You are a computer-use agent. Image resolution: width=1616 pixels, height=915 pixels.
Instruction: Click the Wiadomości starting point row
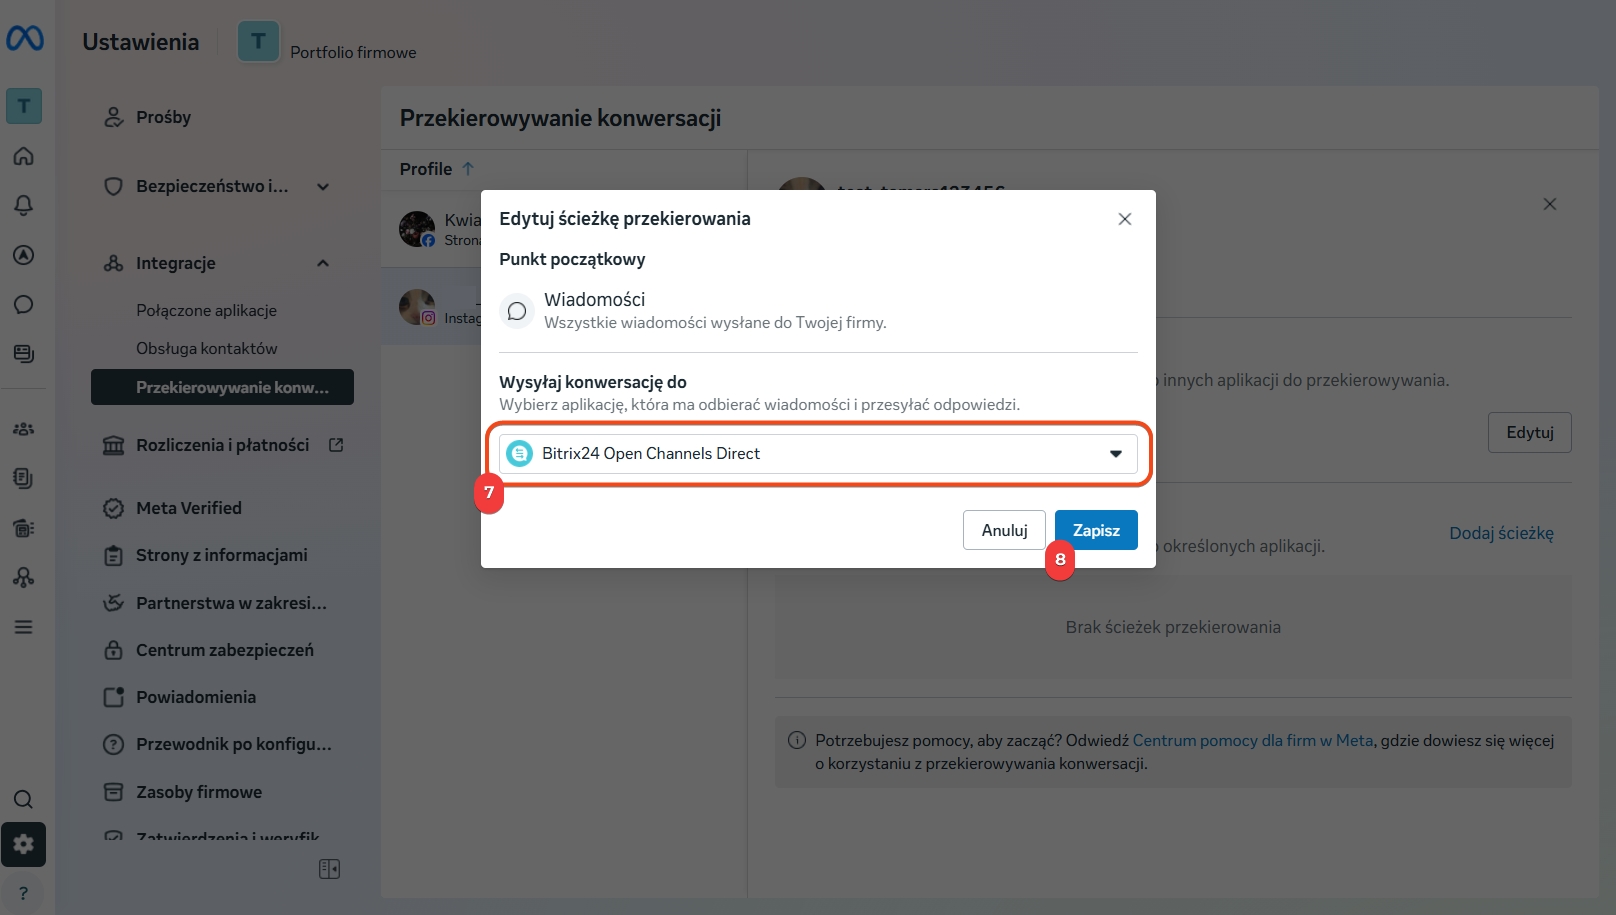(x=818, y=310)
